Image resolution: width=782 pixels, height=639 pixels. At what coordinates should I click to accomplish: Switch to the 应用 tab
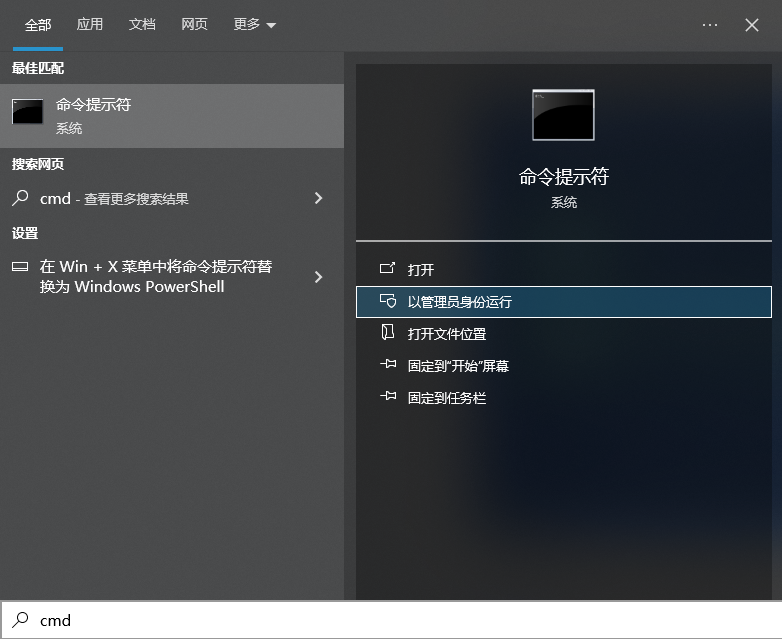click(90, 24)
